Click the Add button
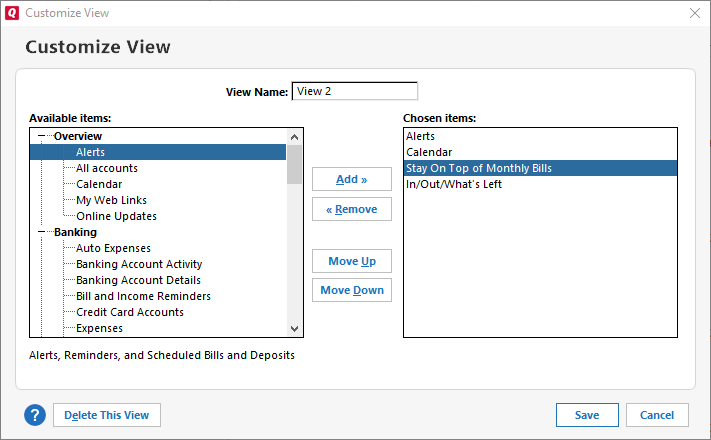 [x=351, y=179]
